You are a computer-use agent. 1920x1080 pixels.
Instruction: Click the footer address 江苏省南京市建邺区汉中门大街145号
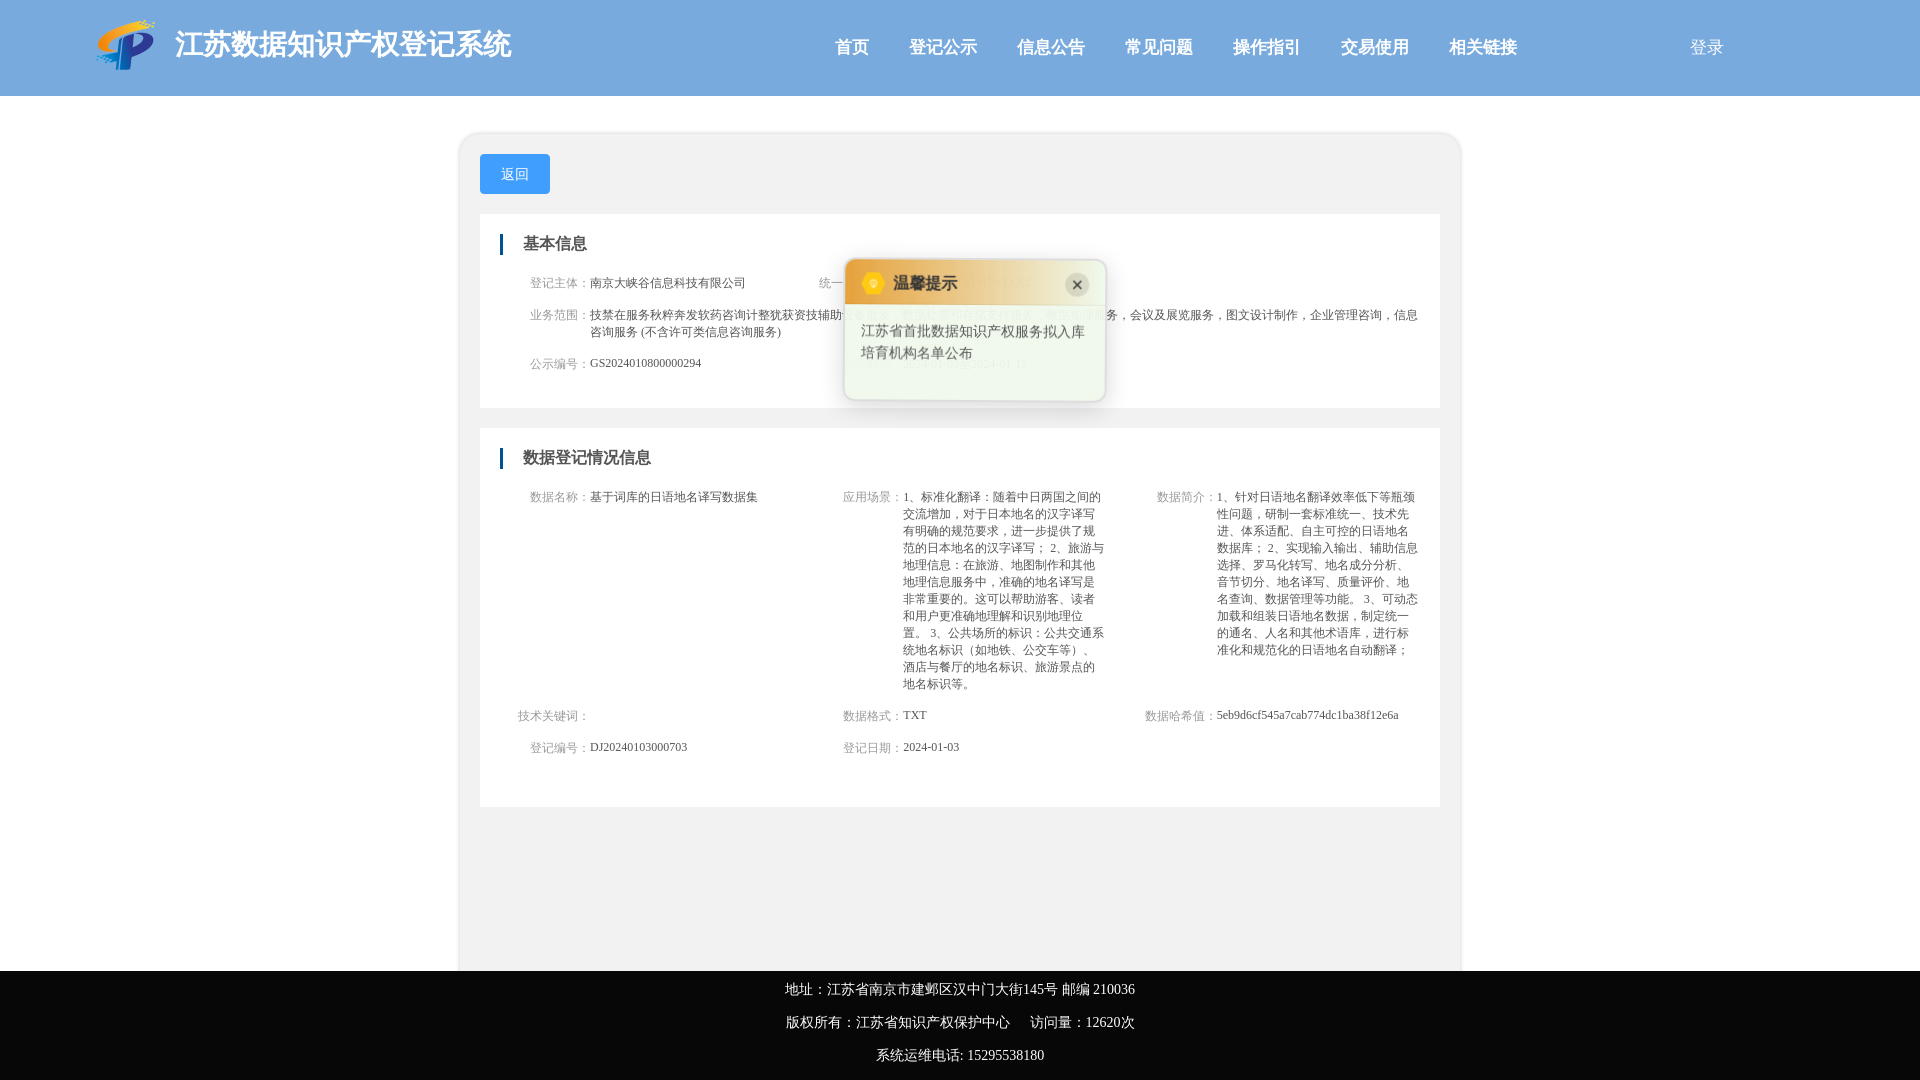[942, 989]
